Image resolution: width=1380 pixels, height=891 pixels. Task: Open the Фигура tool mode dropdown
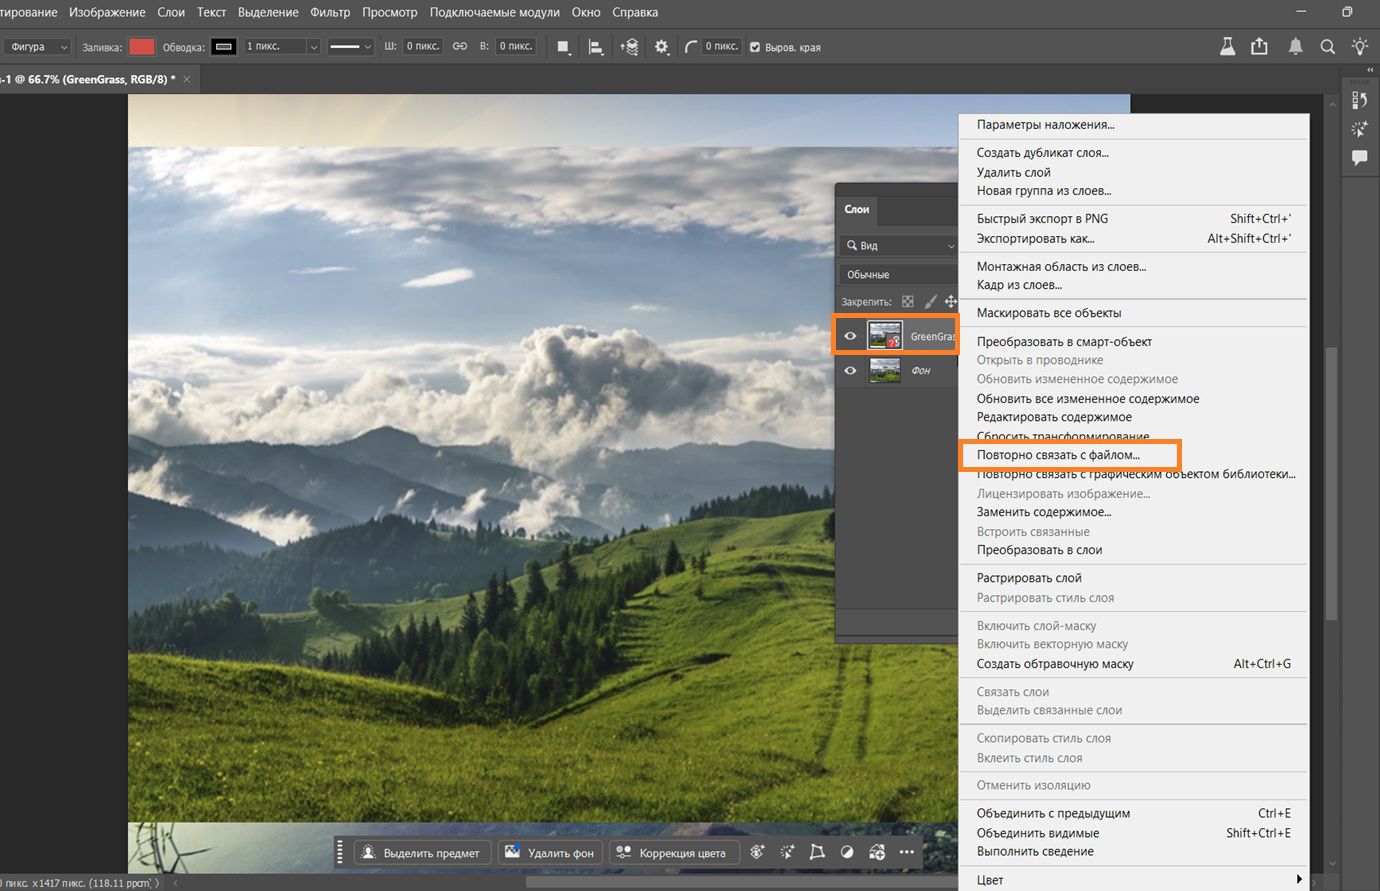click(38, 47)
